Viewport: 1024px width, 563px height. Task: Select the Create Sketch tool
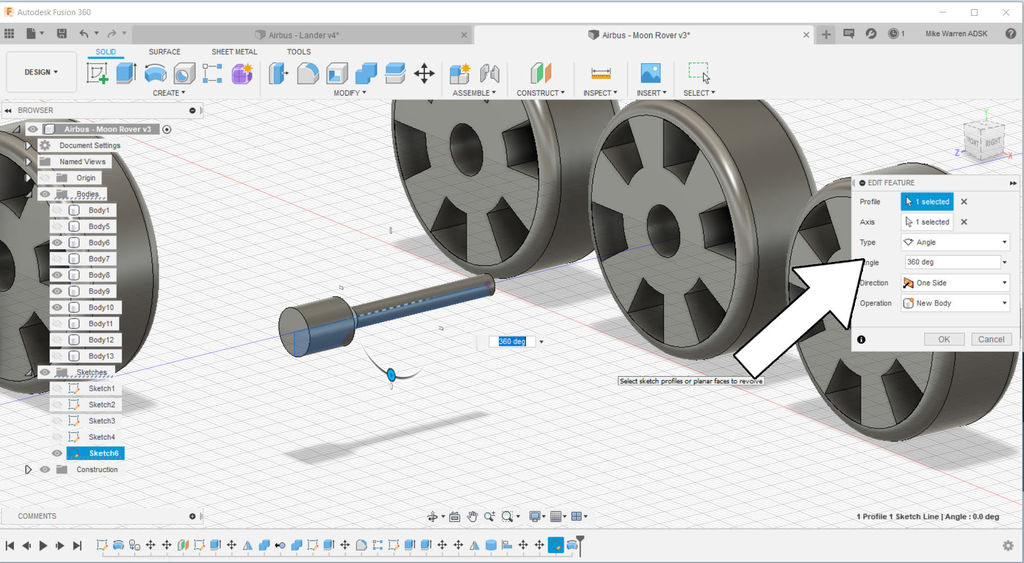(x=97, y=72)
